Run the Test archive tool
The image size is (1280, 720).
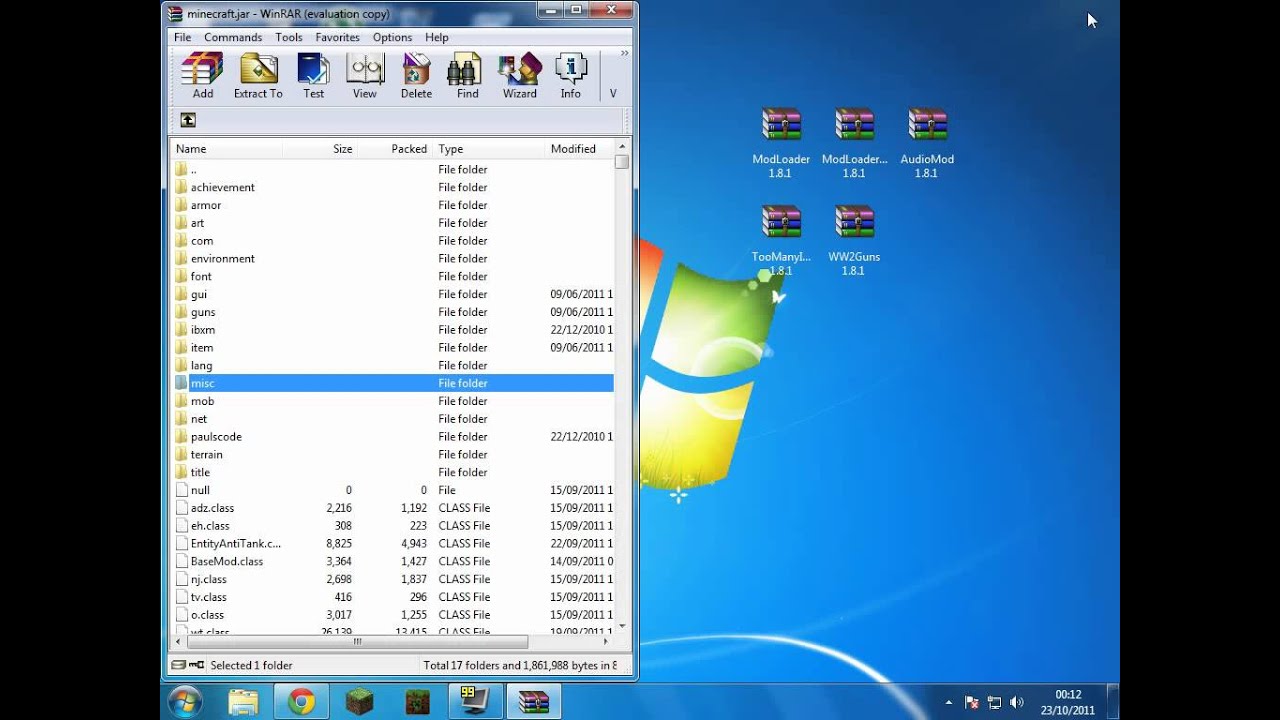[x=314, y=76]
